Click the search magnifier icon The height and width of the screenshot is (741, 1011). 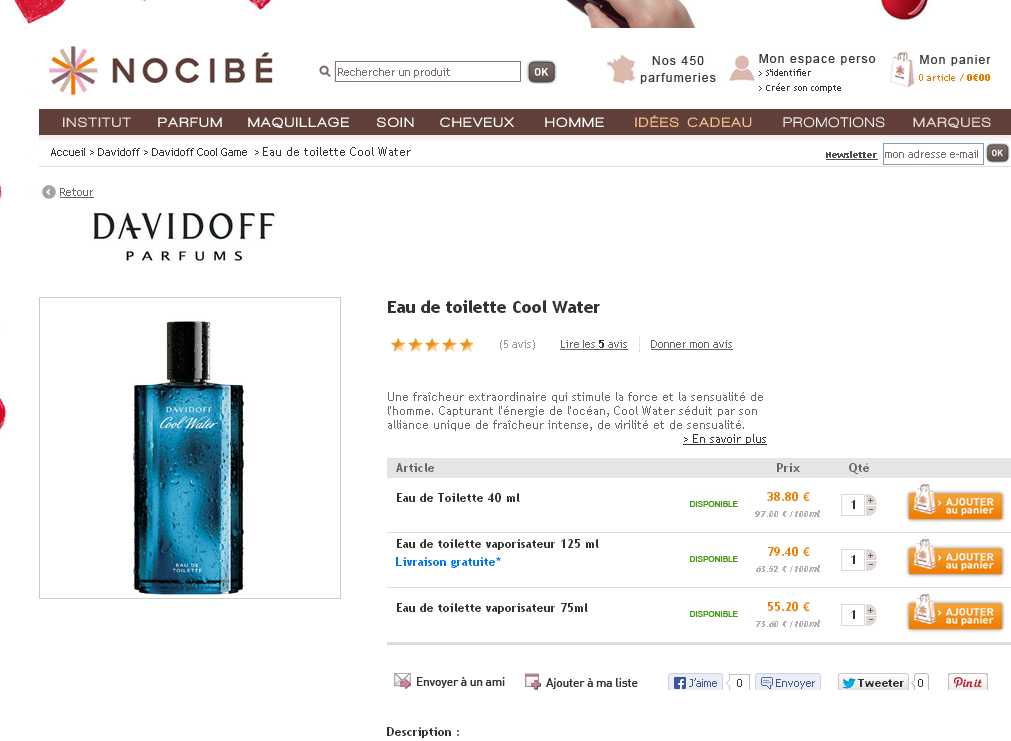tap(325, 72)
